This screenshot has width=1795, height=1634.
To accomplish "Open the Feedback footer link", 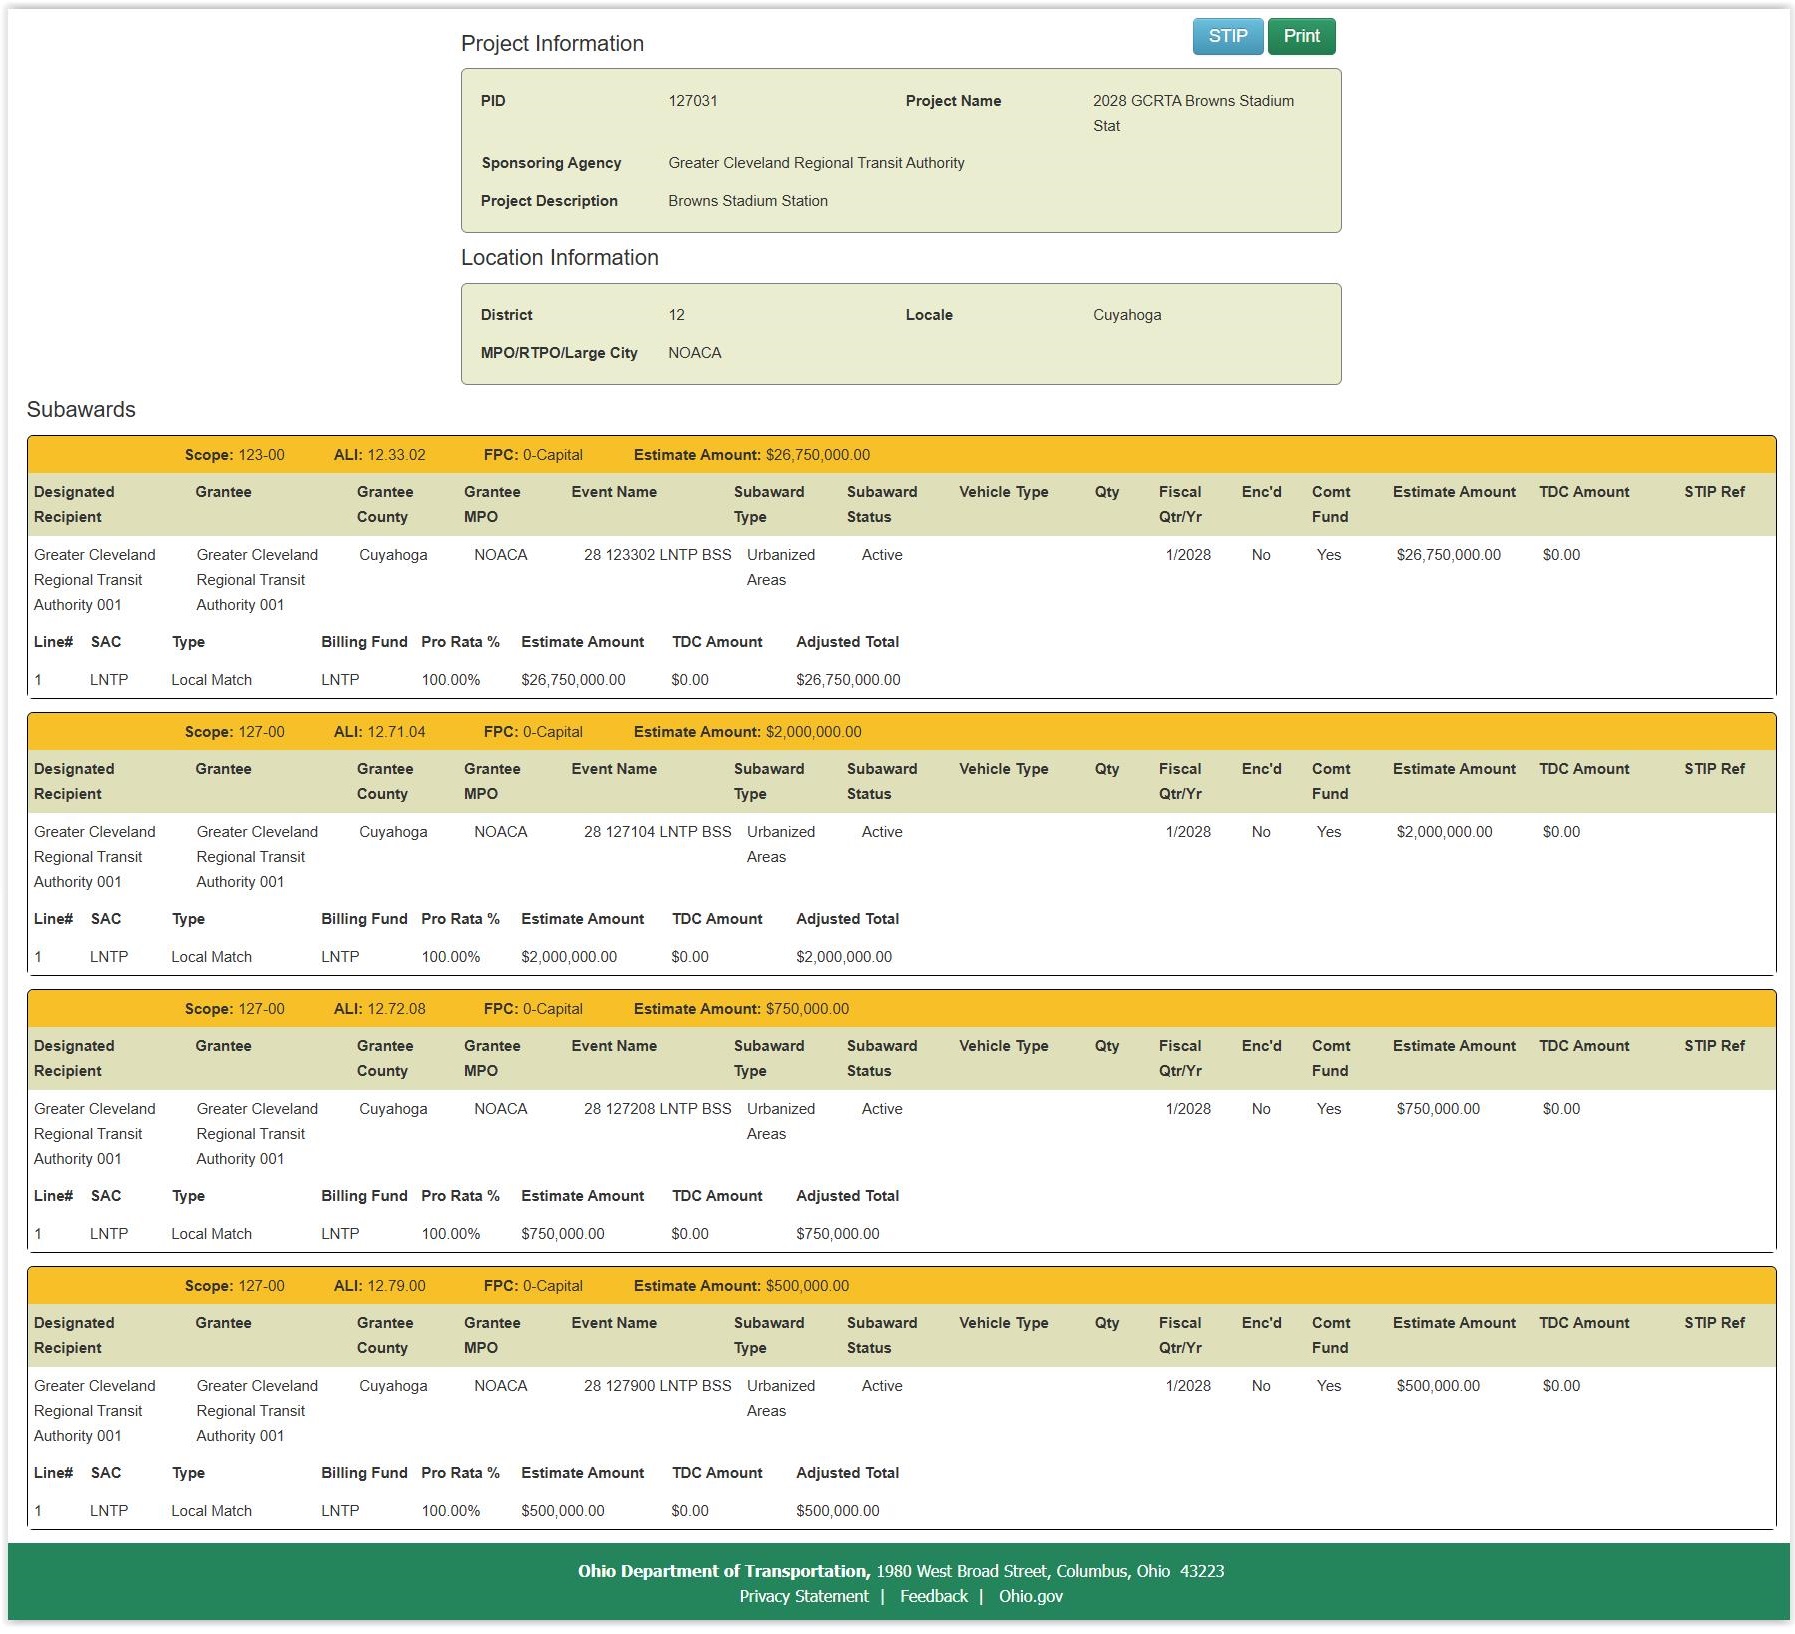I will (x=933, y=1596).
